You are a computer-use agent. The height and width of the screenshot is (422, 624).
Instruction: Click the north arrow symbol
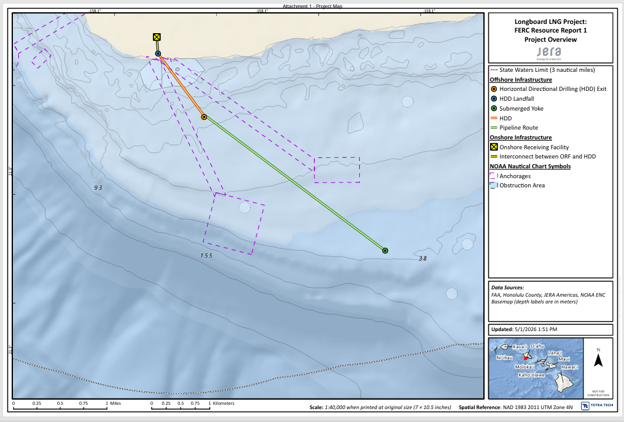[x=598, y=360]
